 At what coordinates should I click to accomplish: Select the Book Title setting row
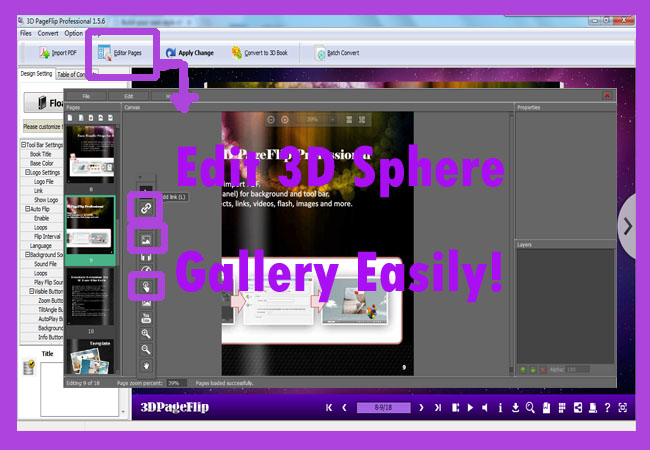tap(42, 154)
